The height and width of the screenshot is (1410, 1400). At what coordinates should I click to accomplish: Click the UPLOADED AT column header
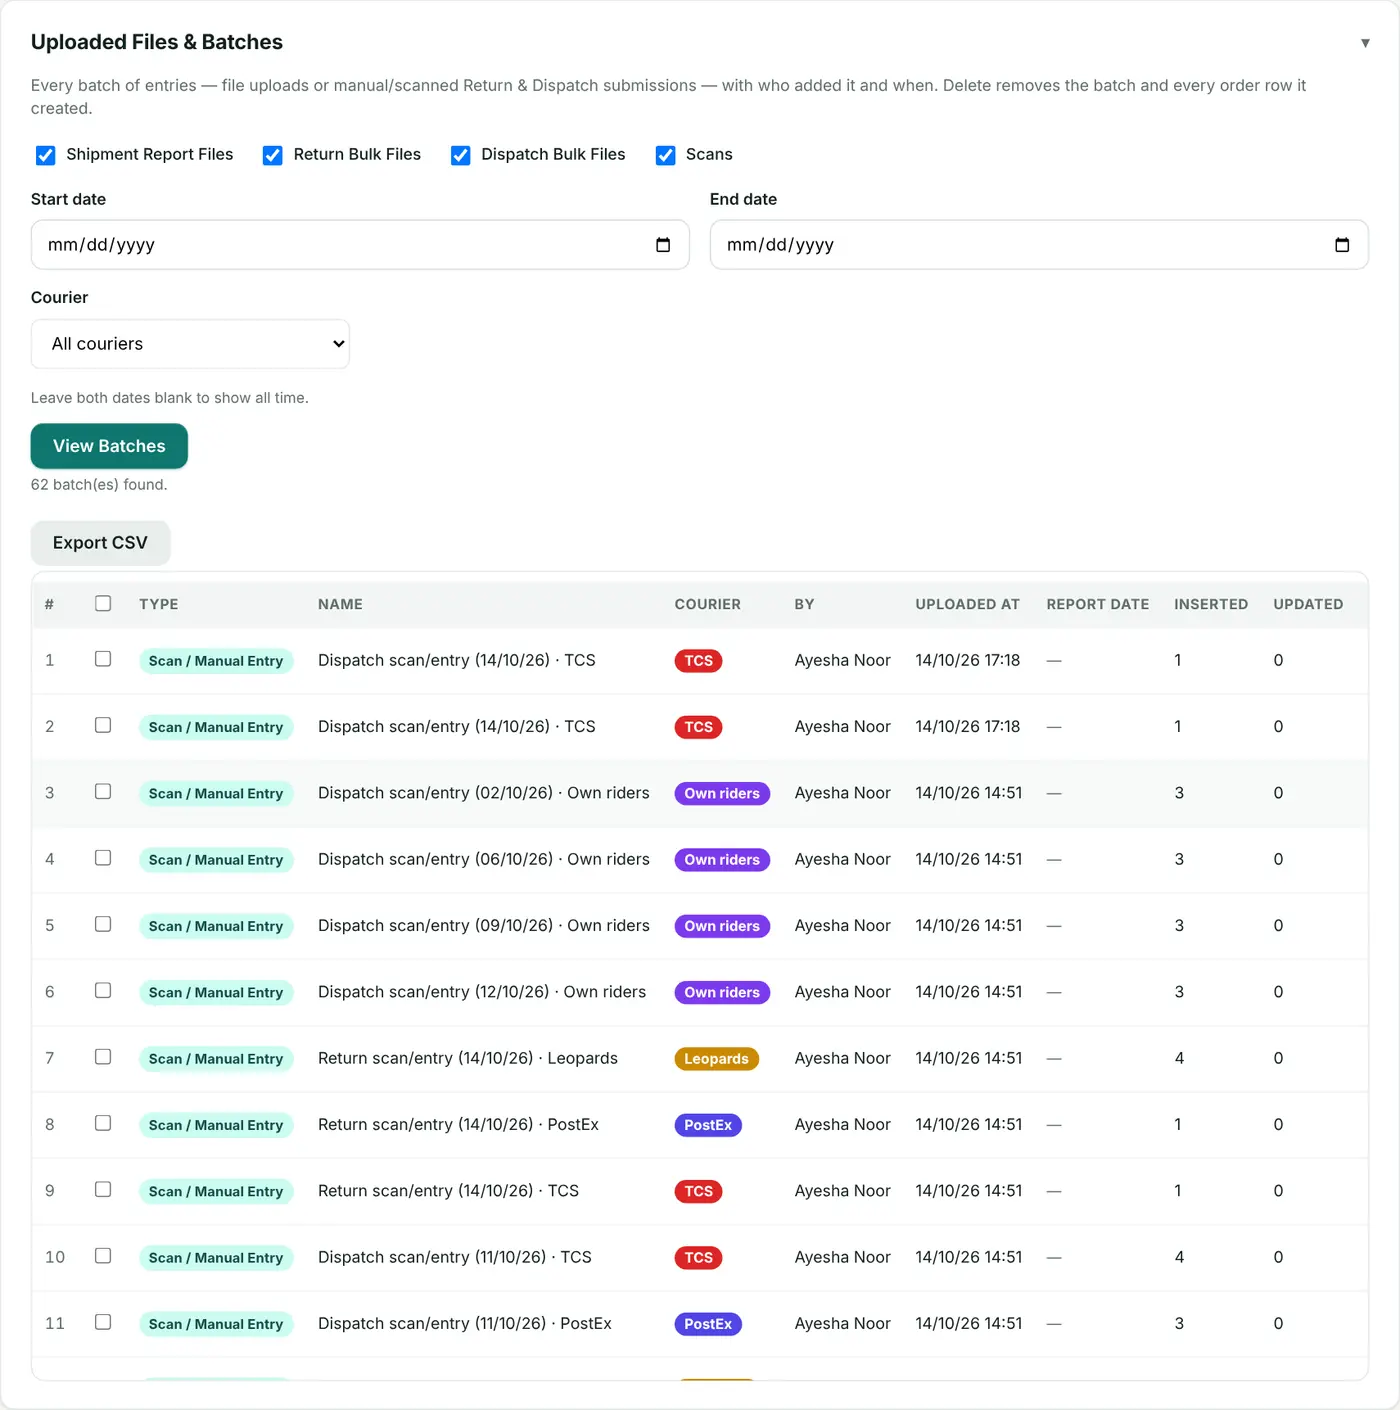pos(968,604)
